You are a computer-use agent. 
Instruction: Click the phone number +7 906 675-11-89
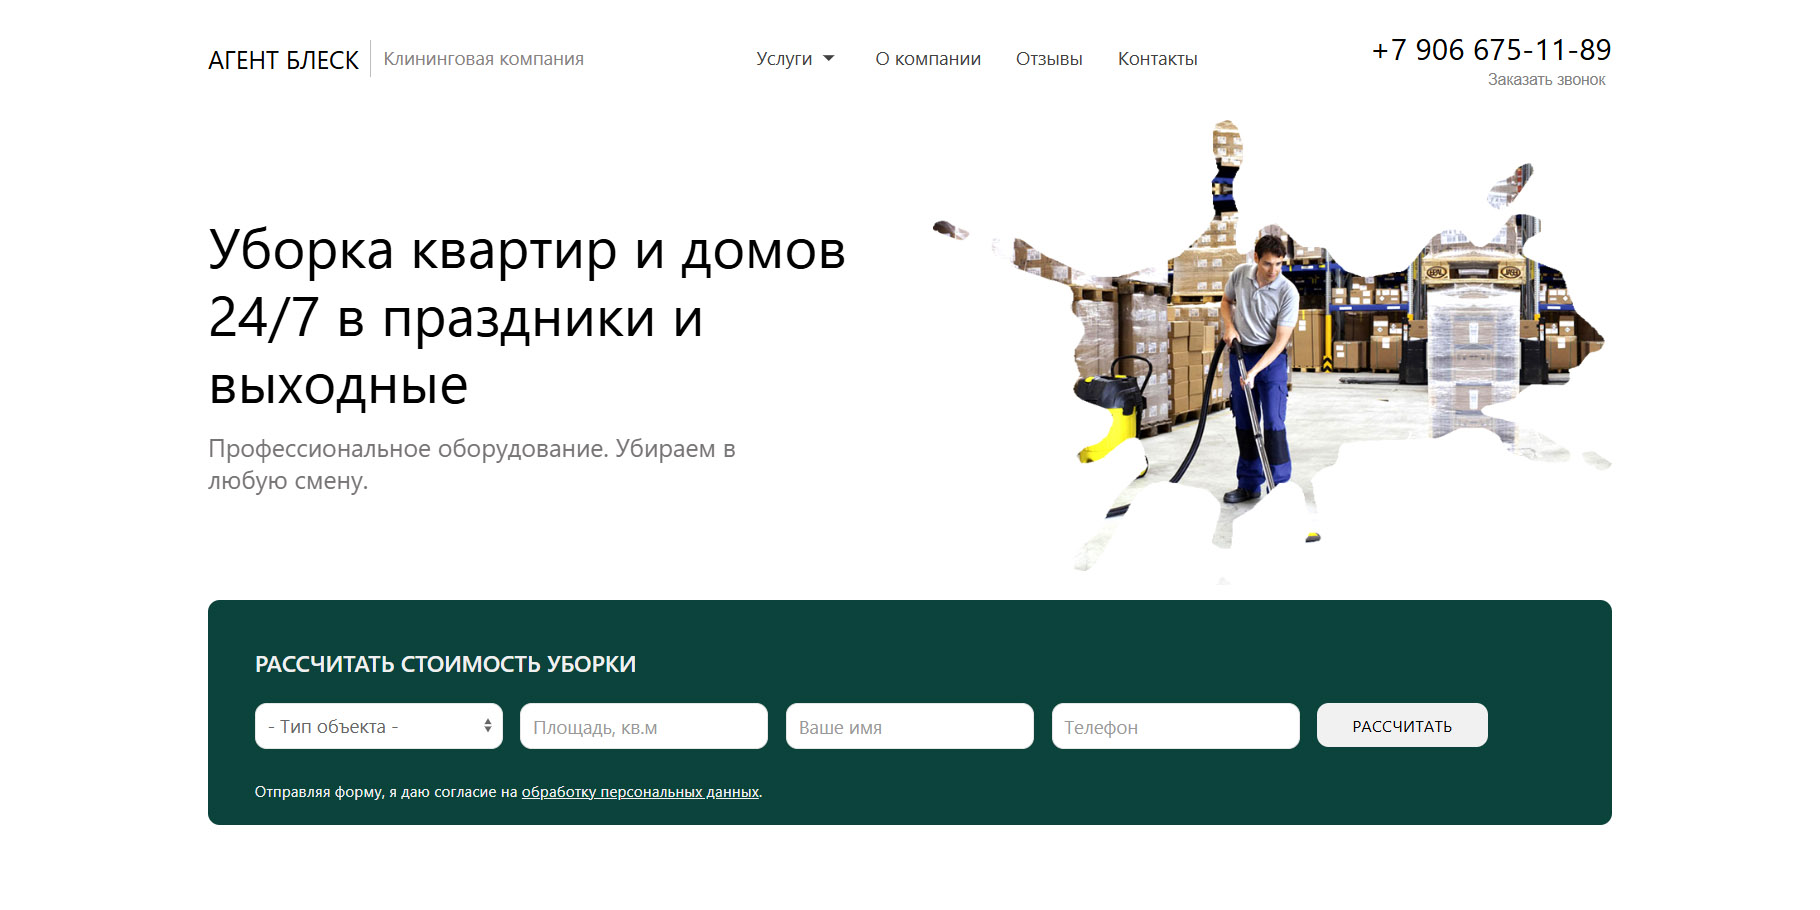point(1491,50)
